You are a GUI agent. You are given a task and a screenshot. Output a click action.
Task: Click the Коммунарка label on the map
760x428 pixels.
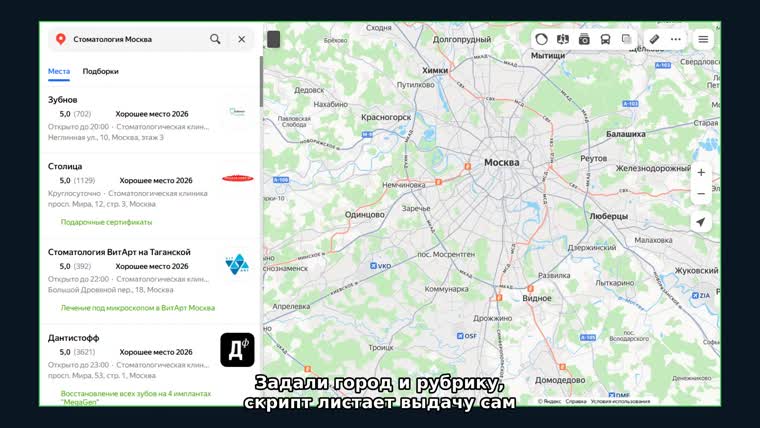(446, 289)
